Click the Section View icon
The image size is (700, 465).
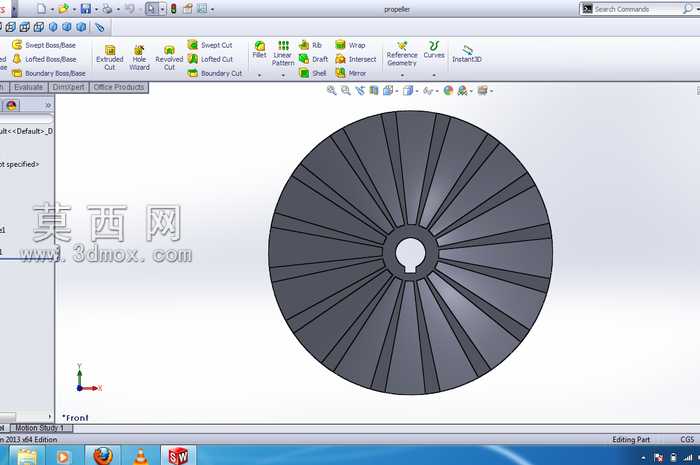pyautogui.click(x=374, y=91)
